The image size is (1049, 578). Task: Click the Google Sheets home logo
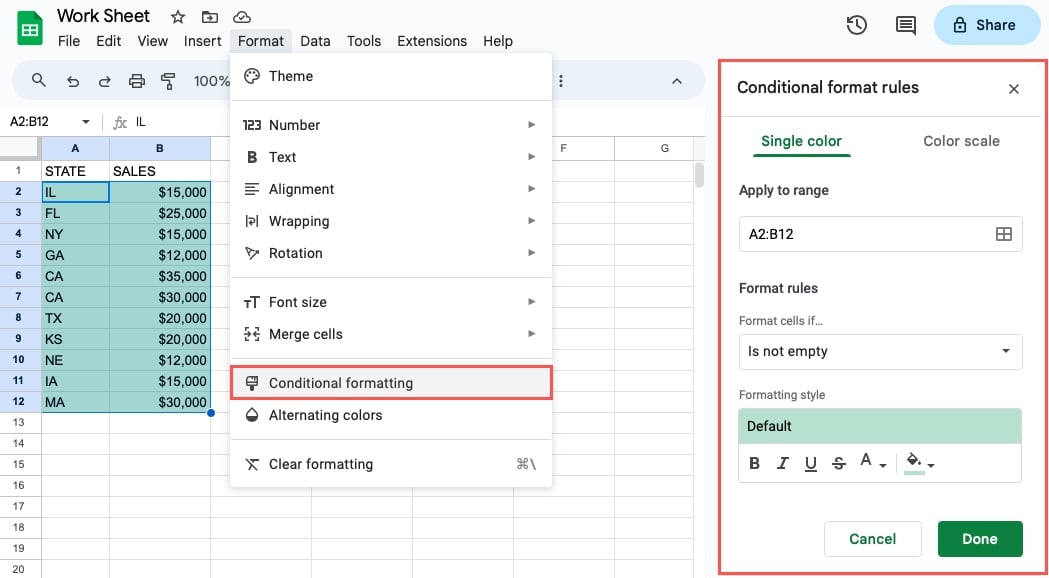coord(29,28)
